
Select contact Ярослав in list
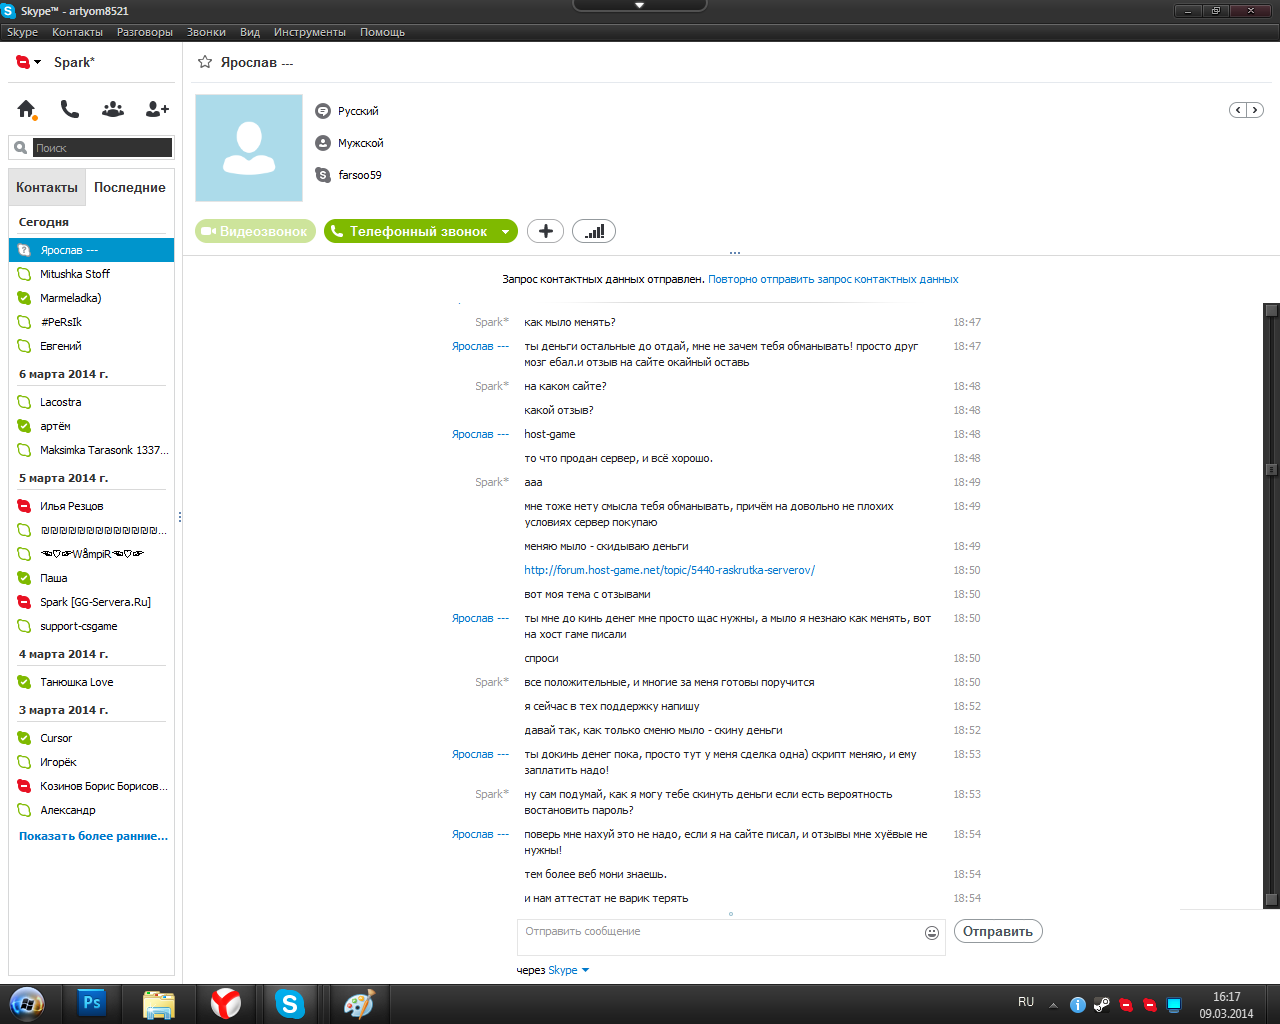(91, 250)
